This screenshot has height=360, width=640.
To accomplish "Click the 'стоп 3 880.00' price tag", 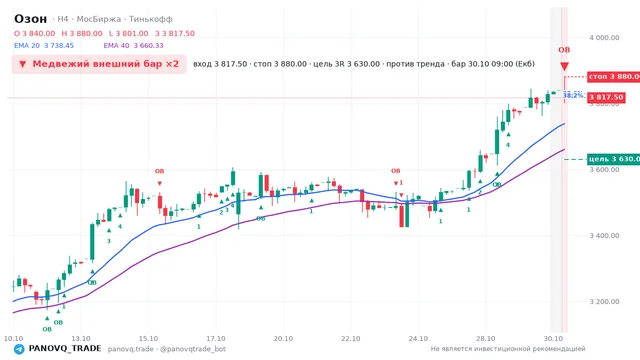I will coord(613,76).
